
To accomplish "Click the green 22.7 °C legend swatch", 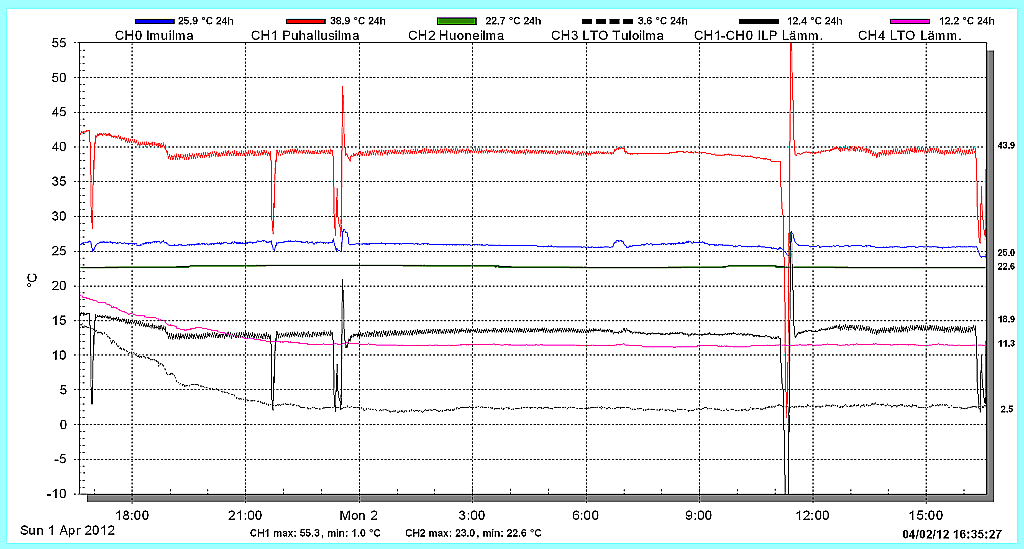I will tap(457, 21).
